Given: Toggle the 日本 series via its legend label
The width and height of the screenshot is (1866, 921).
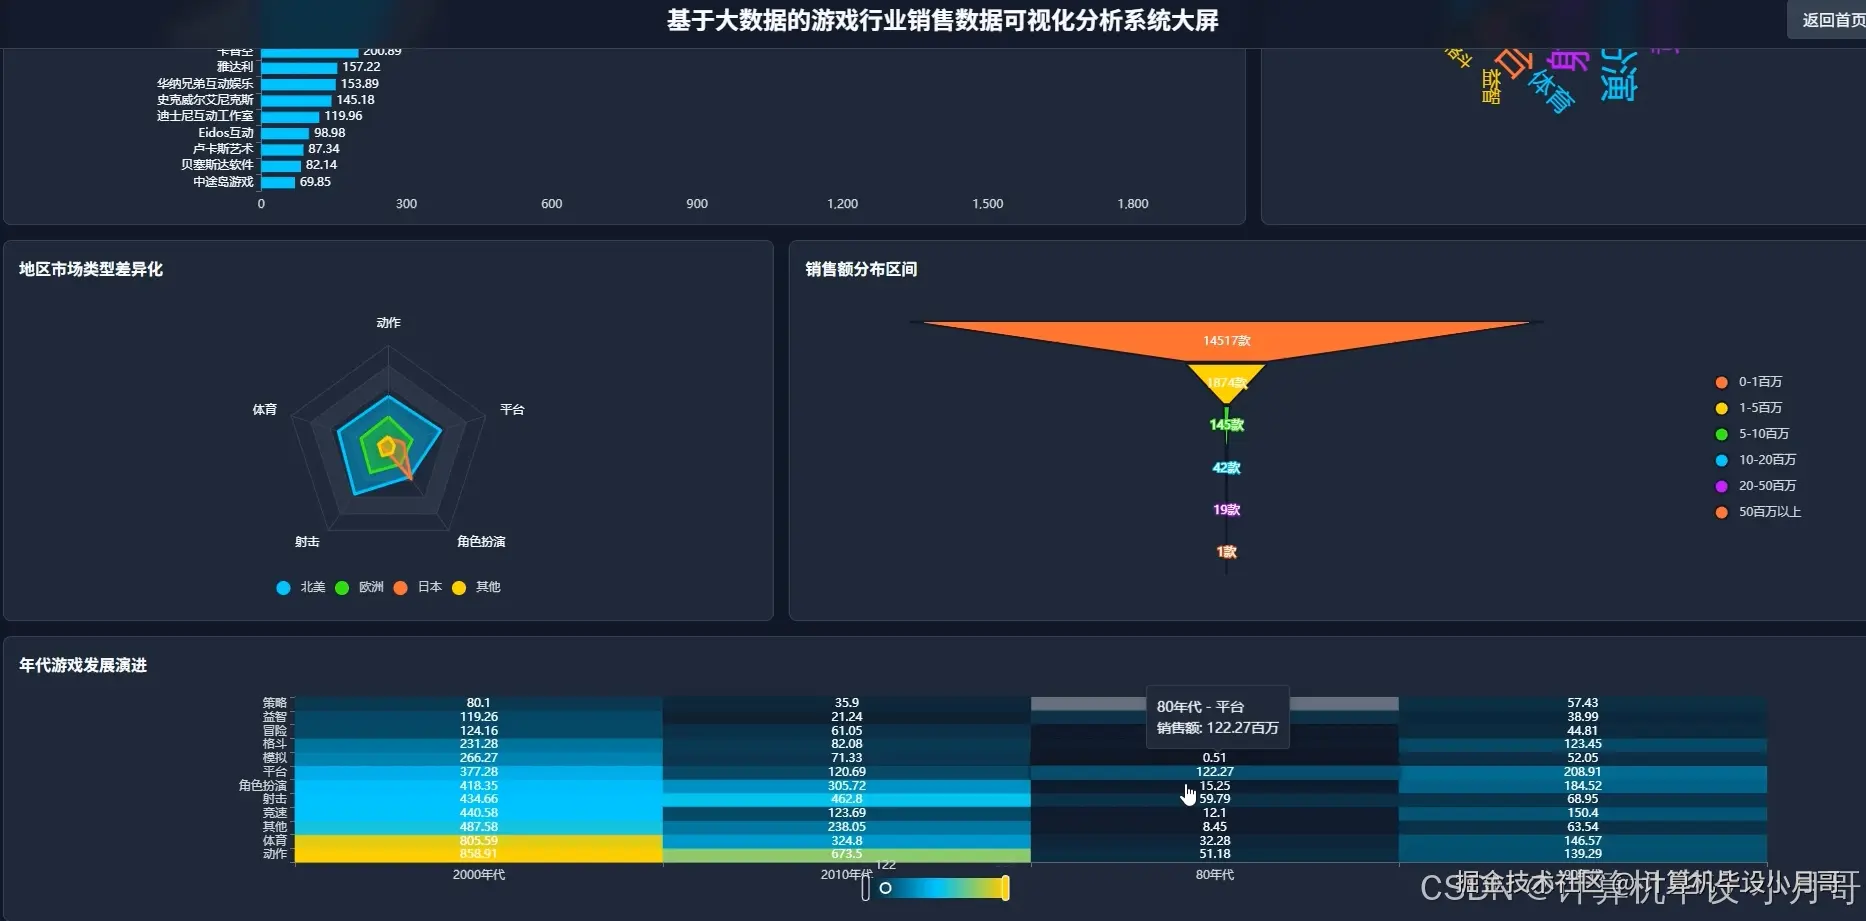Looking at the screenshot, I should [428, 587].
